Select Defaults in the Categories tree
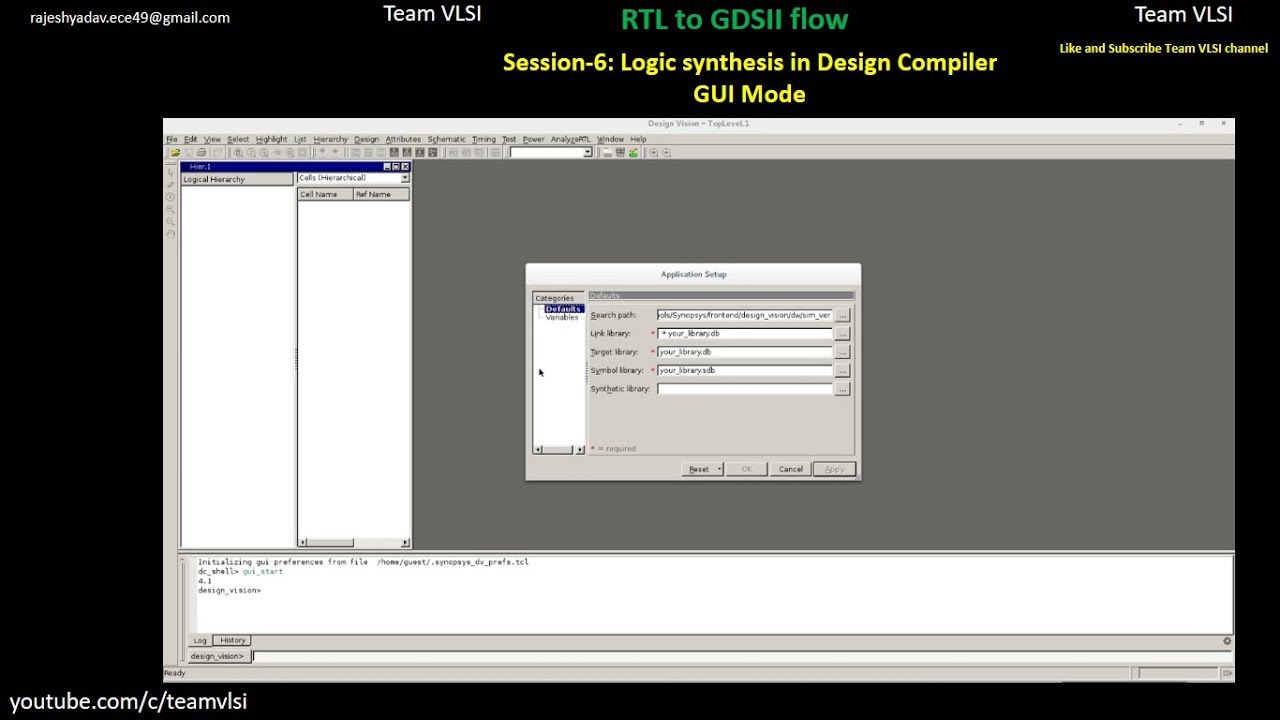1280x720 pixels. (563, 309)
